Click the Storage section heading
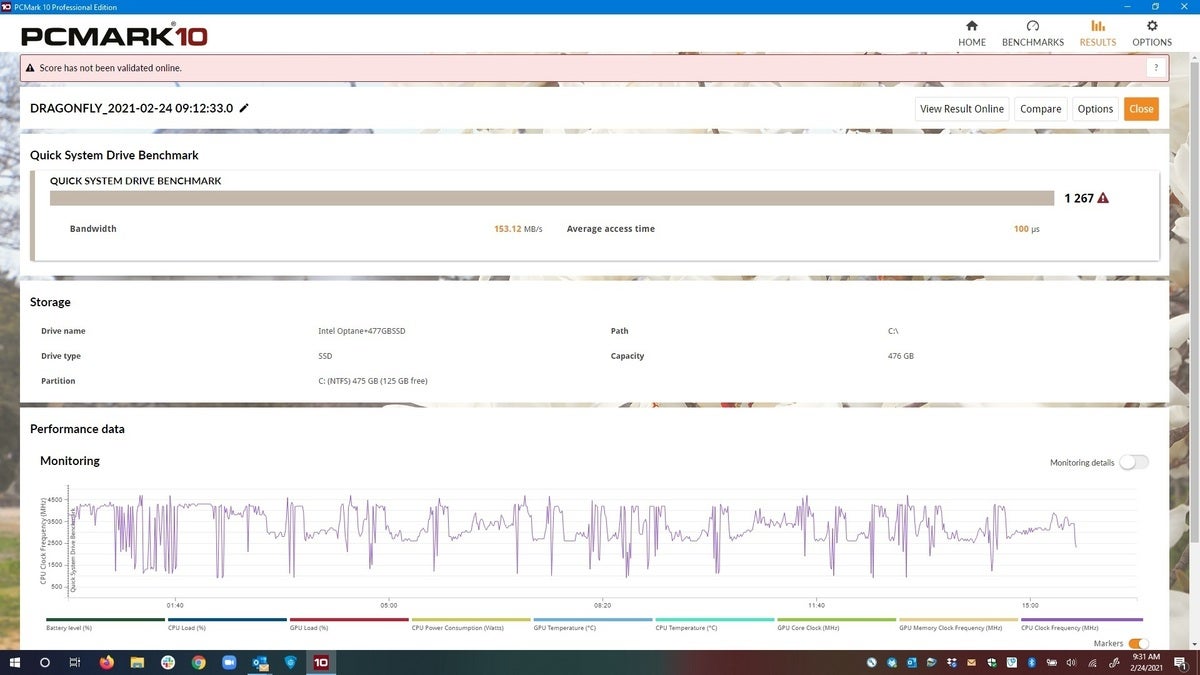Viewport: 1200px width, 675px height. [50, 302]
